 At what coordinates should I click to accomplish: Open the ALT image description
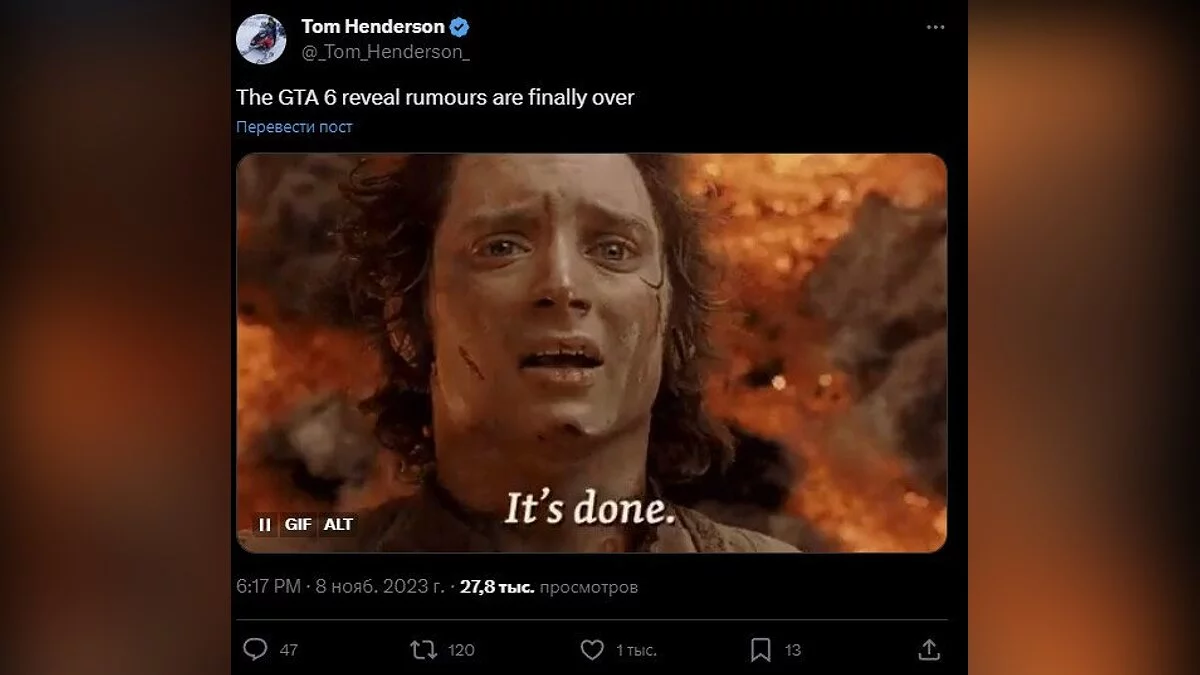pos(338,524)
